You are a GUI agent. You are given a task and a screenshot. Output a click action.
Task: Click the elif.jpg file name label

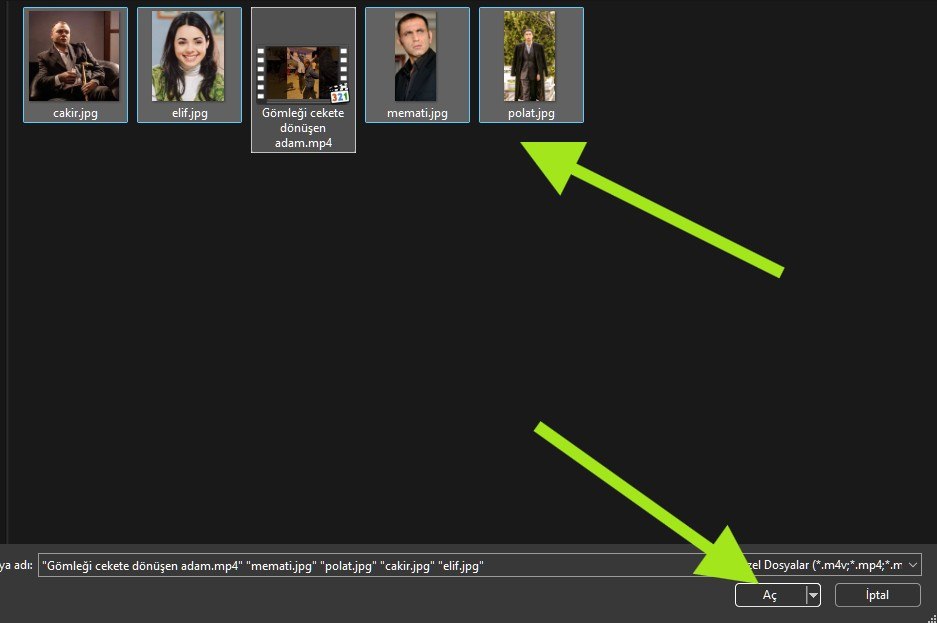[x=189, y=113]
